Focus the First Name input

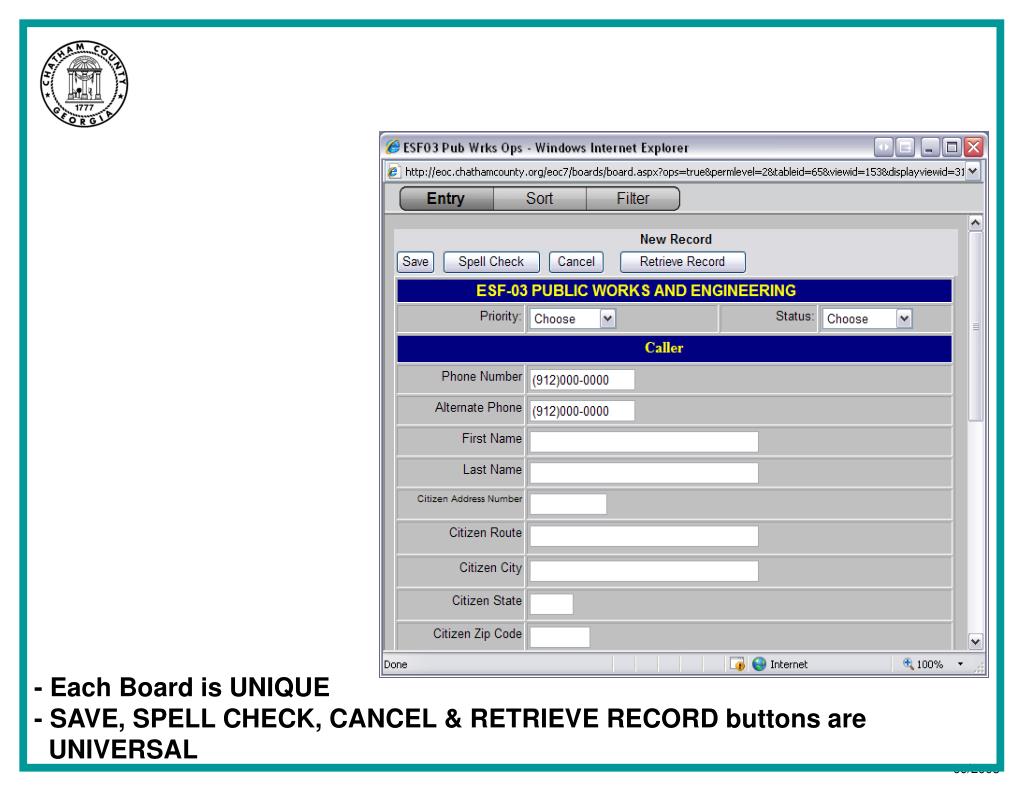point(644,442)
